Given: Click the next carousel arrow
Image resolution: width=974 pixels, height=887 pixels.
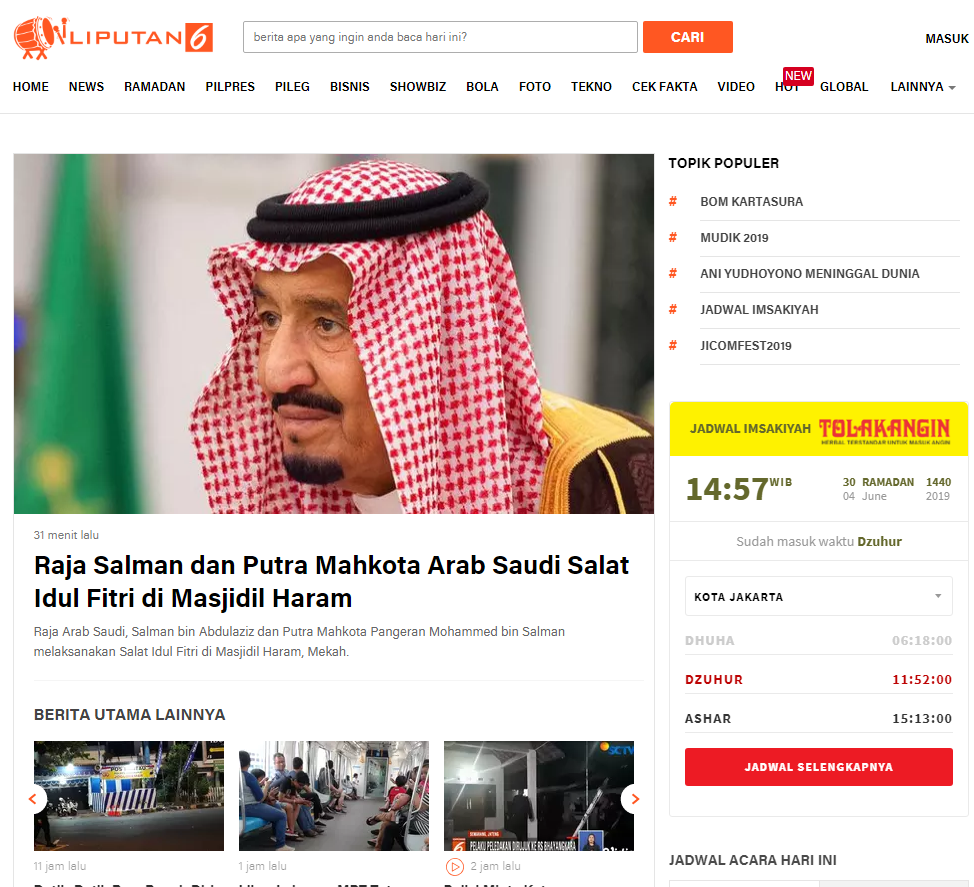Looking at the screenshot, I should tap(634, 799).
